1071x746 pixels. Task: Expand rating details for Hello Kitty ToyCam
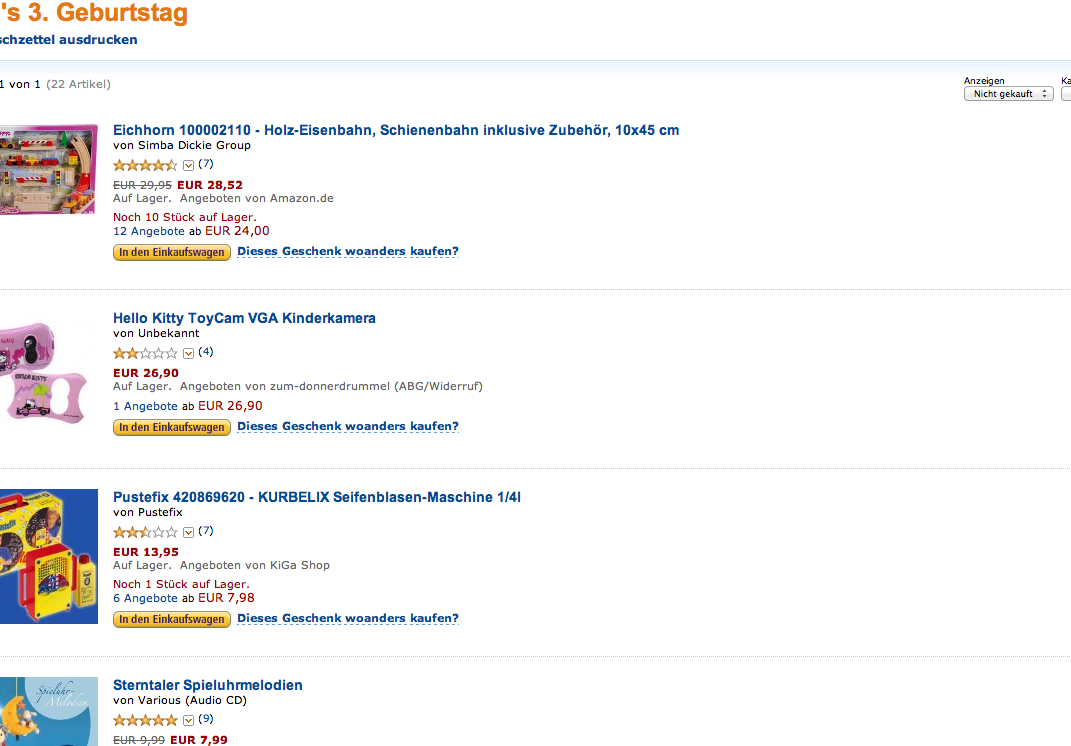pos(189,353)
